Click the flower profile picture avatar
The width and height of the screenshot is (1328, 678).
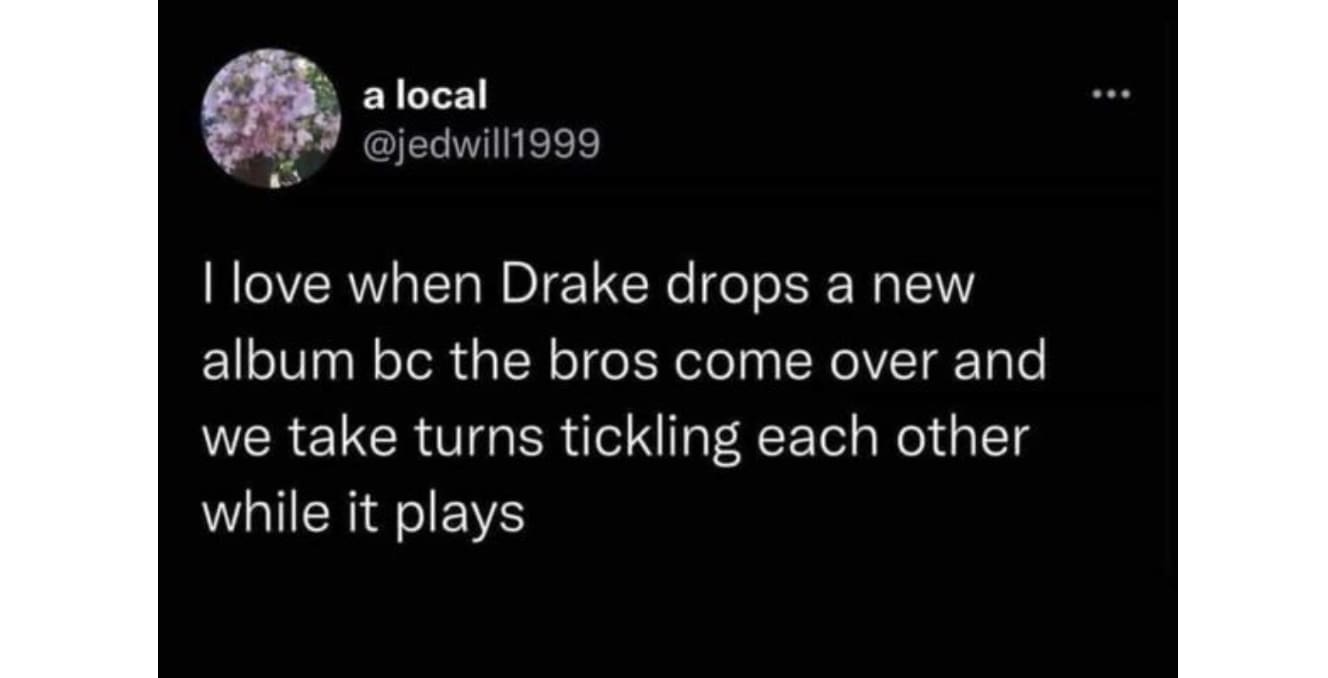[x=271, y=118]
